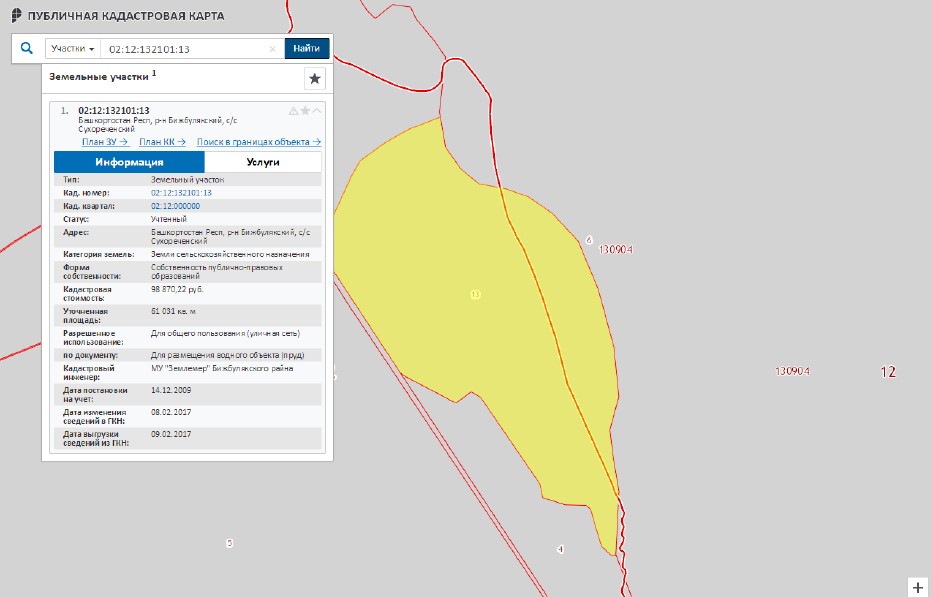The width and height of the screenshot is (932, 597).
Task: Add parcel 02:12:132101:13 to favorites star
Action: (305, 111)
